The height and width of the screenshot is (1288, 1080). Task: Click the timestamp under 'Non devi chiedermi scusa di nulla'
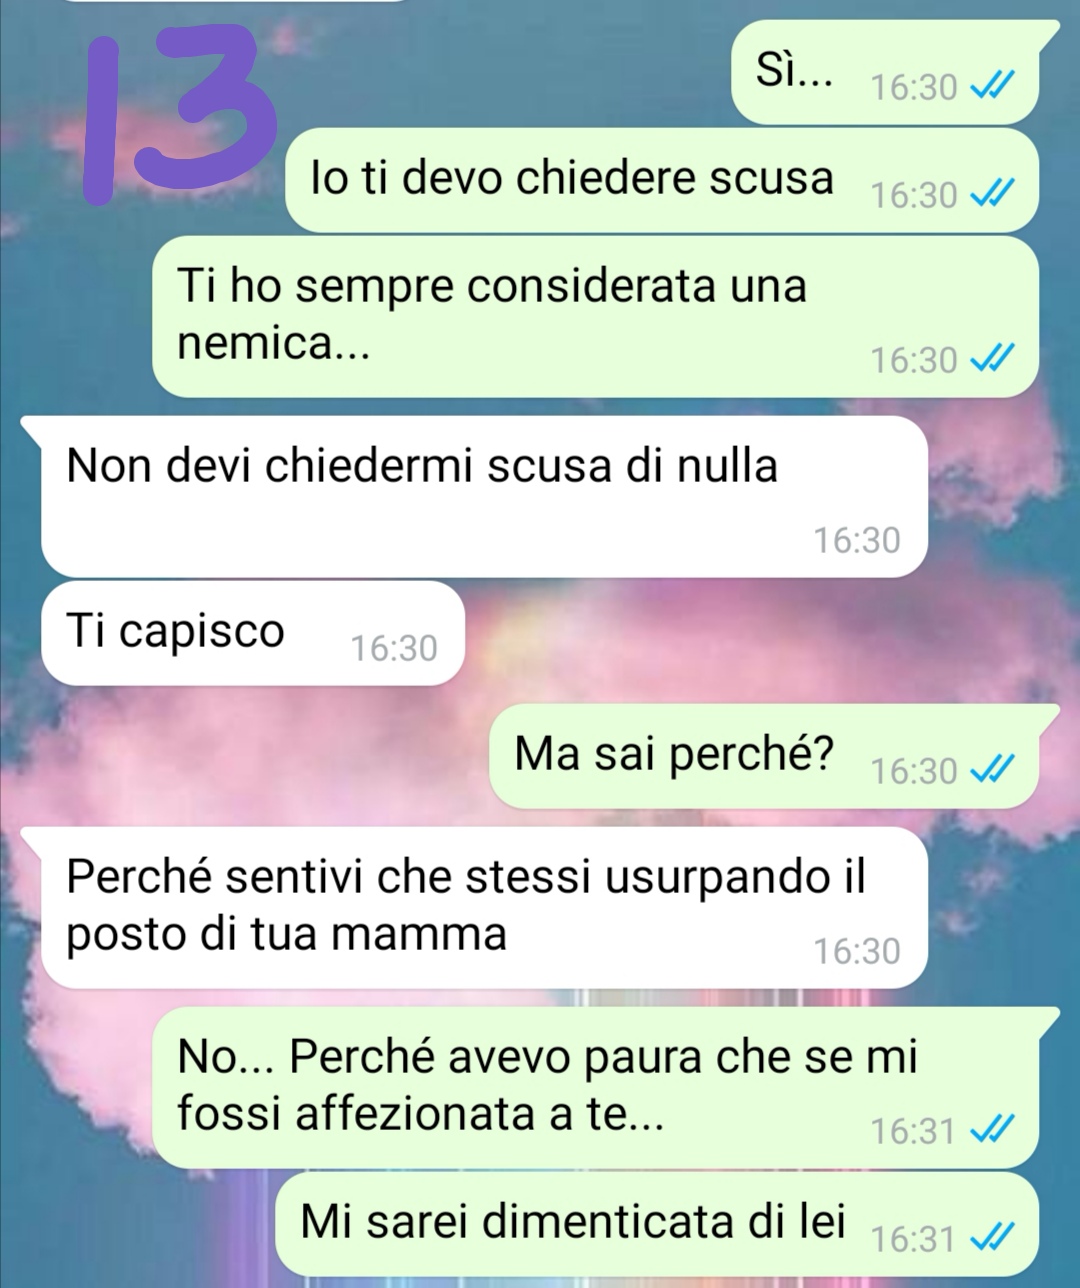[x=857, y=541]
